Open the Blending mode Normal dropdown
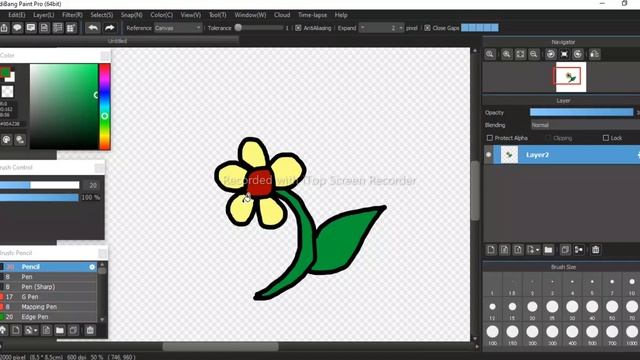 pos(585,125)
